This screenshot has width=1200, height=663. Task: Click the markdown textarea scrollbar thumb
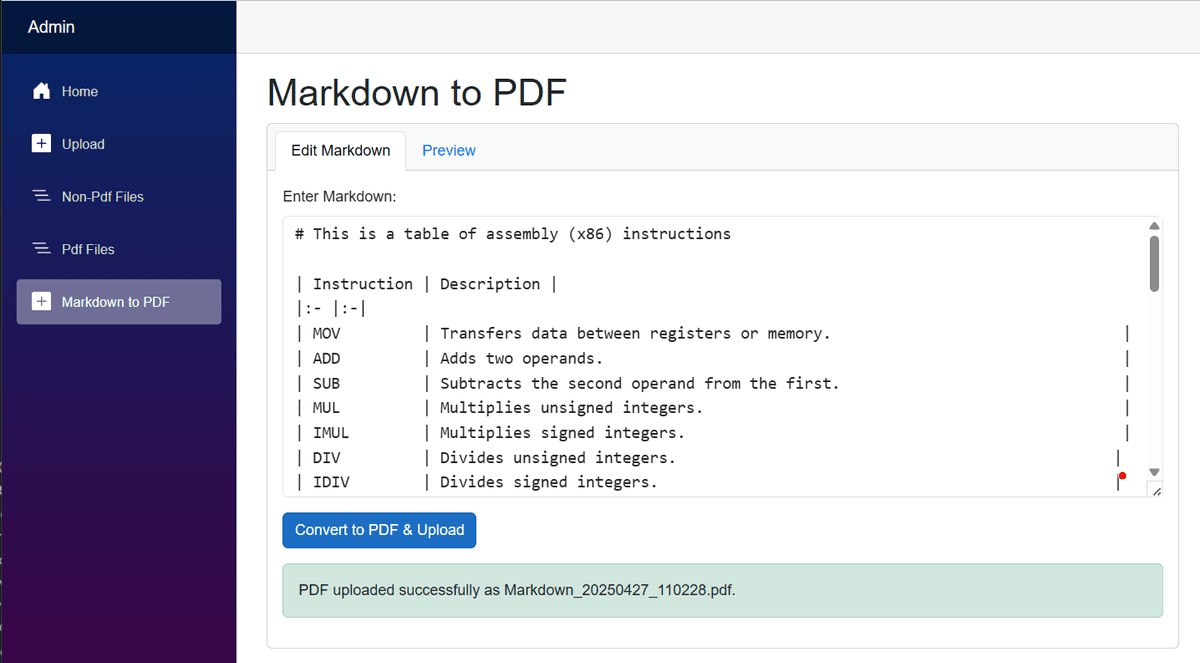click(1154, 264)
